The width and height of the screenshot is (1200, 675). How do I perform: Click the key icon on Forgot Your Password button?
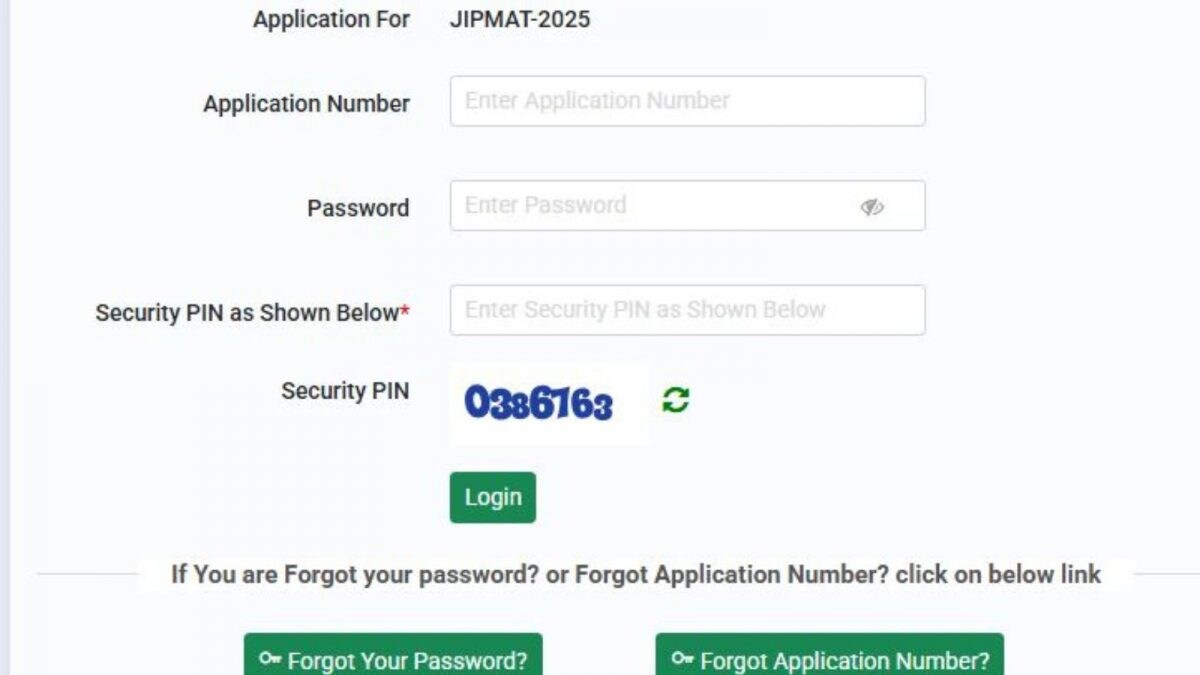click(267, 660)
